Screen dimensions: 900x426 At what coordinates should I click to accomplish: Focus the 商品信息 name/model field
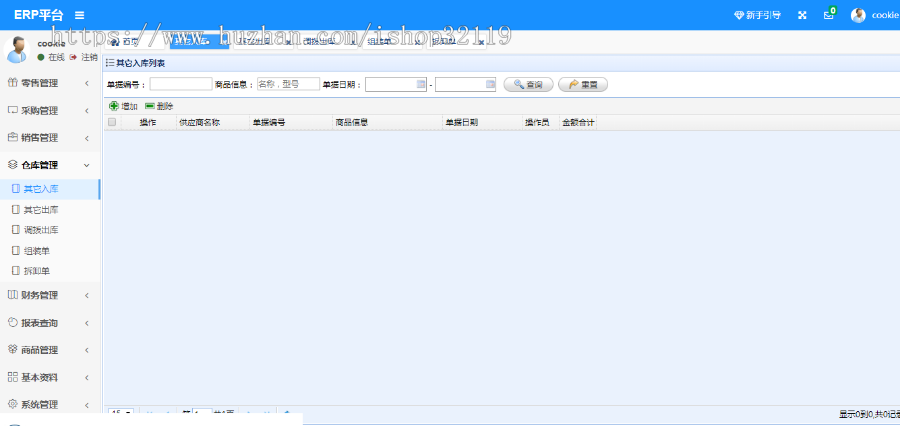288,84
